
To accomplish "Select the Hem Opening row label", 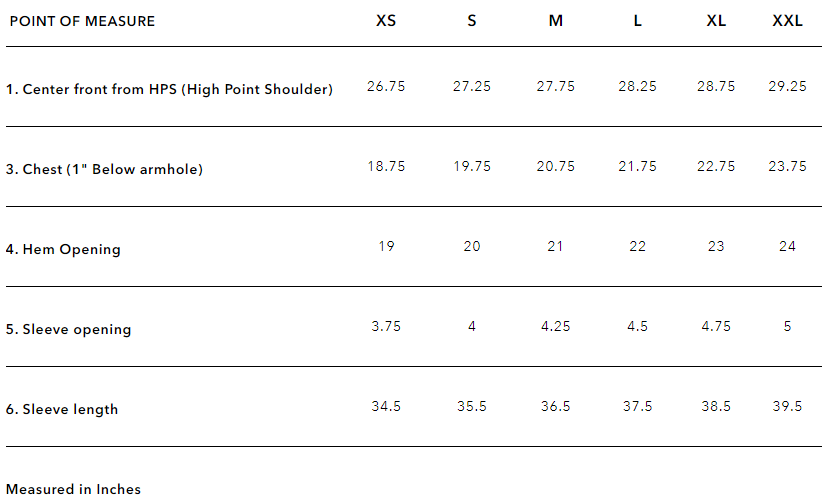I will tap(63, 249).
